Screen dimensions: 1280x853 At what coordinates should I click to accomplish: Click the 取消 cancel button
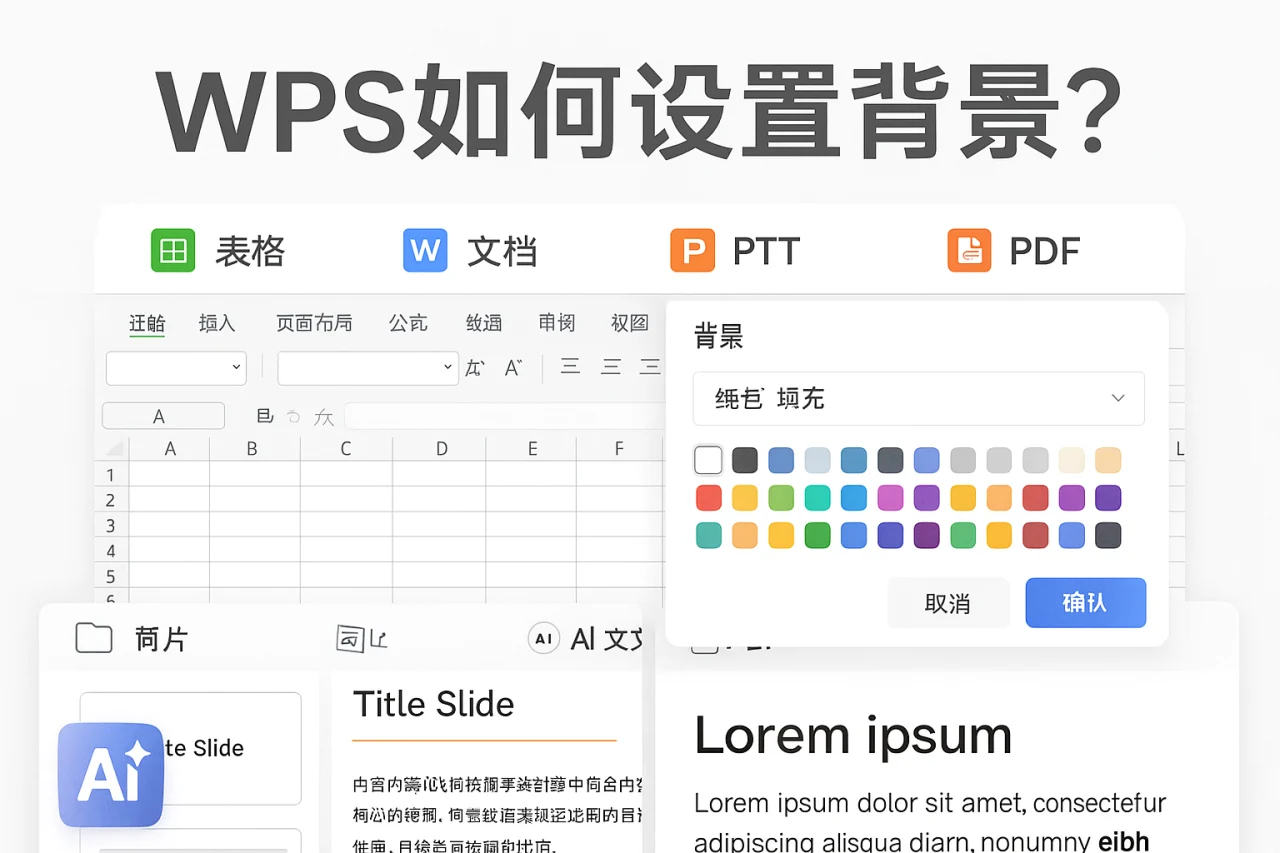(948, 602)
